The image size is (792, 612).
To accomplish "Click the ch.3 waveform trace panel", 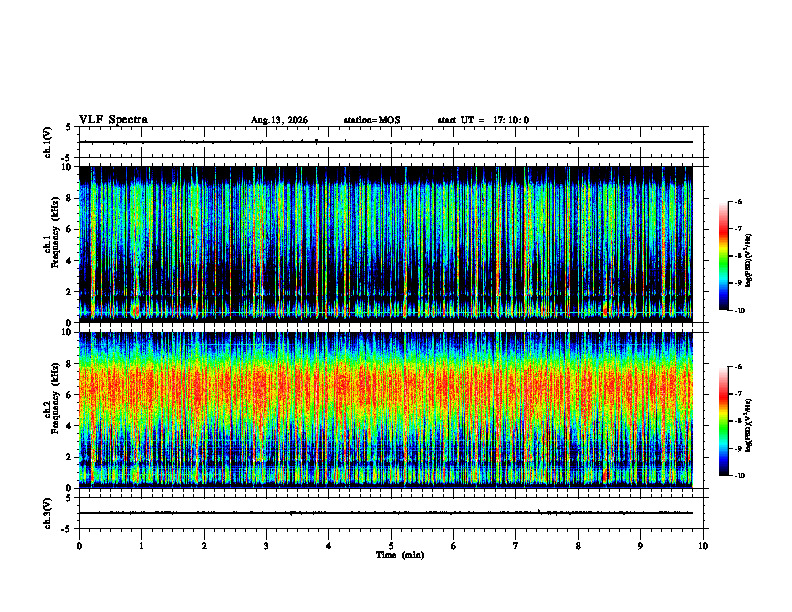I will point(391,513).
